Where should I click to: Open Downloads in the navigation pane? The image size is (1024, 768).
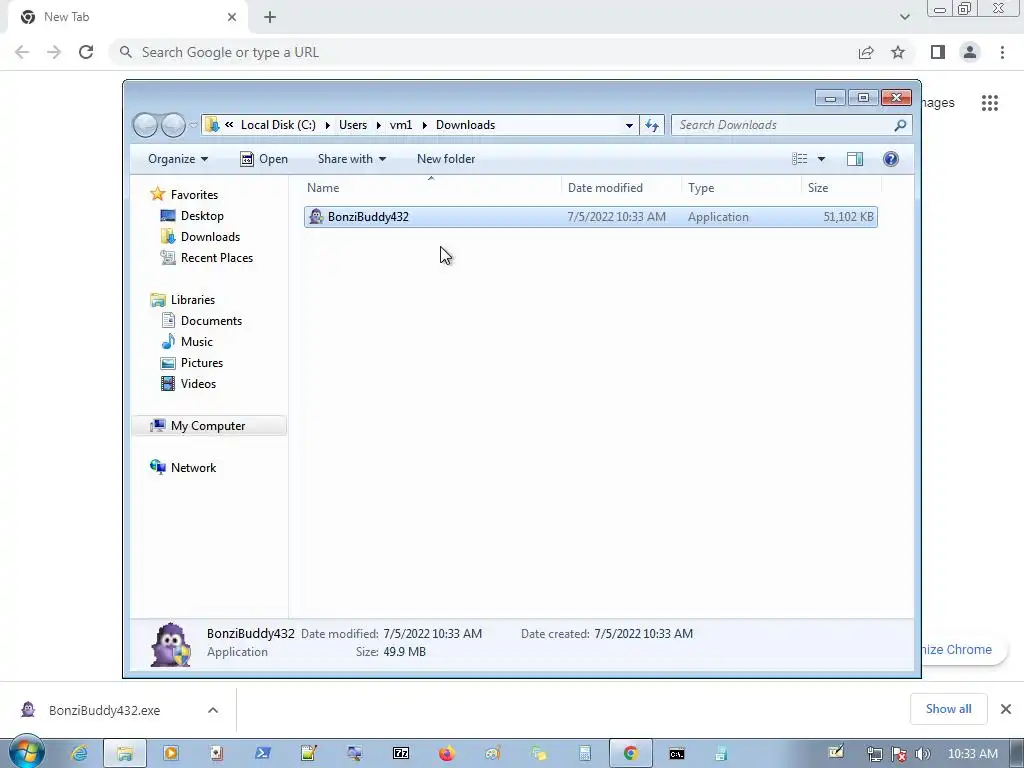210,236
